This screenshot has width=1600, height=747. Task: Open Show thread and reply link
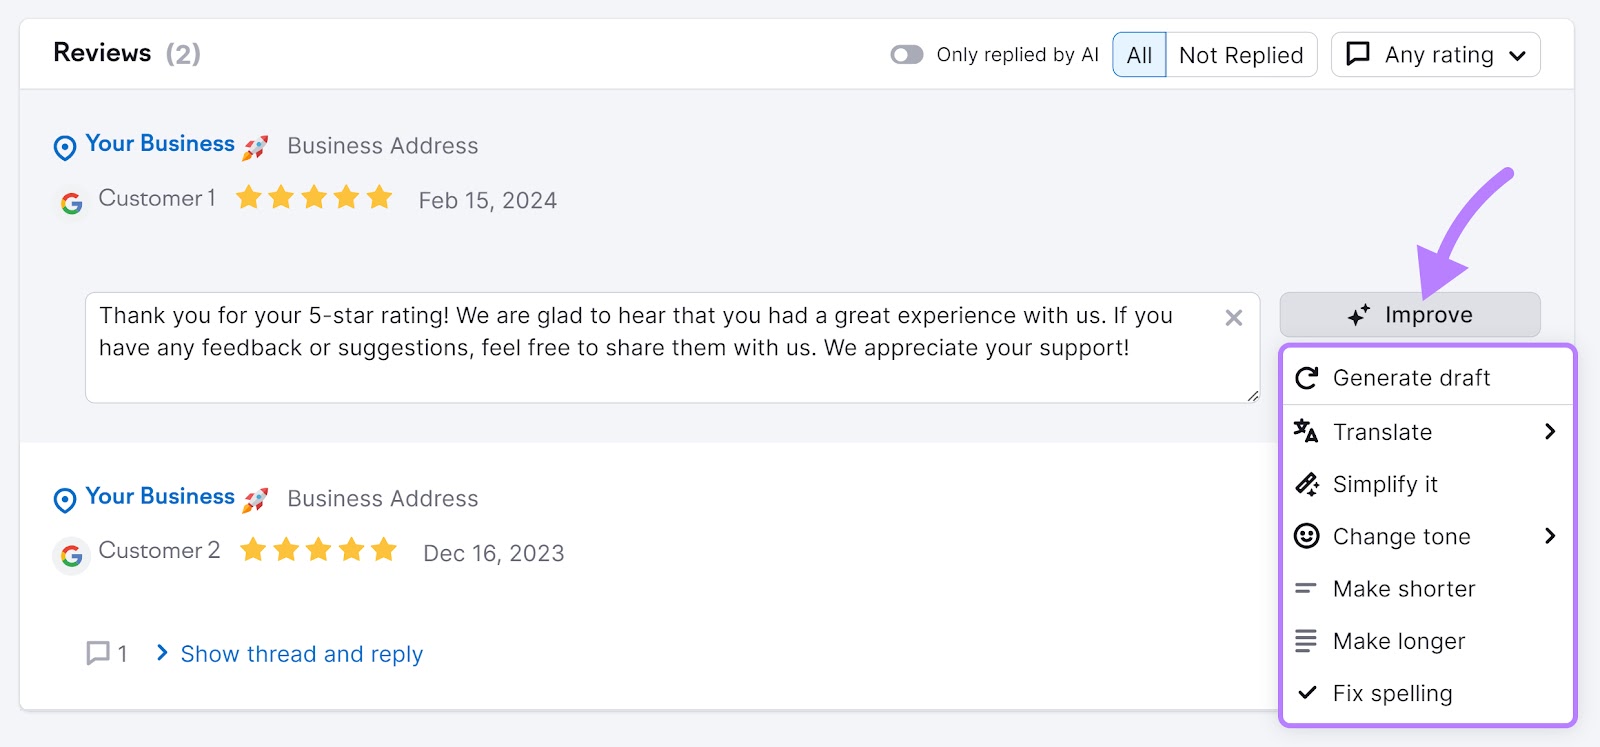(x=300, y=653)
